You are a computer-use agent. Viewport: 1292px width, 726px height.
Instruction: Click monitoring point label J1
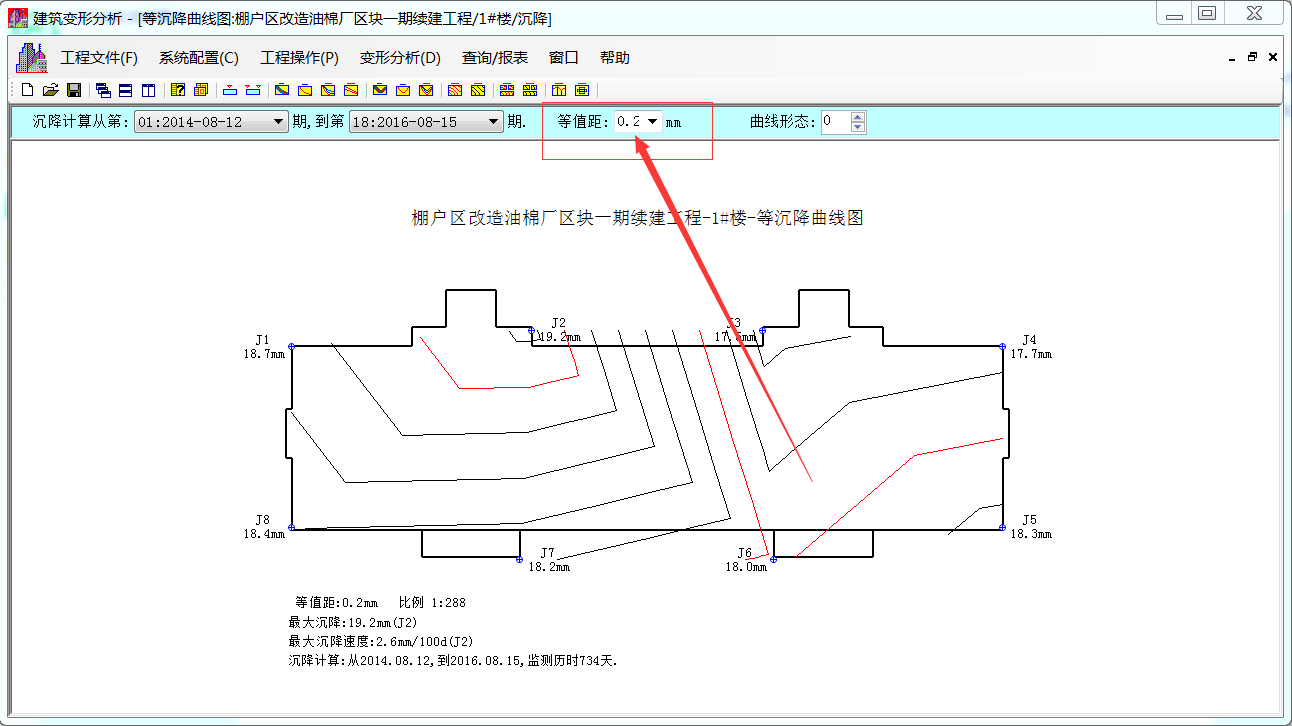point(263,340)
